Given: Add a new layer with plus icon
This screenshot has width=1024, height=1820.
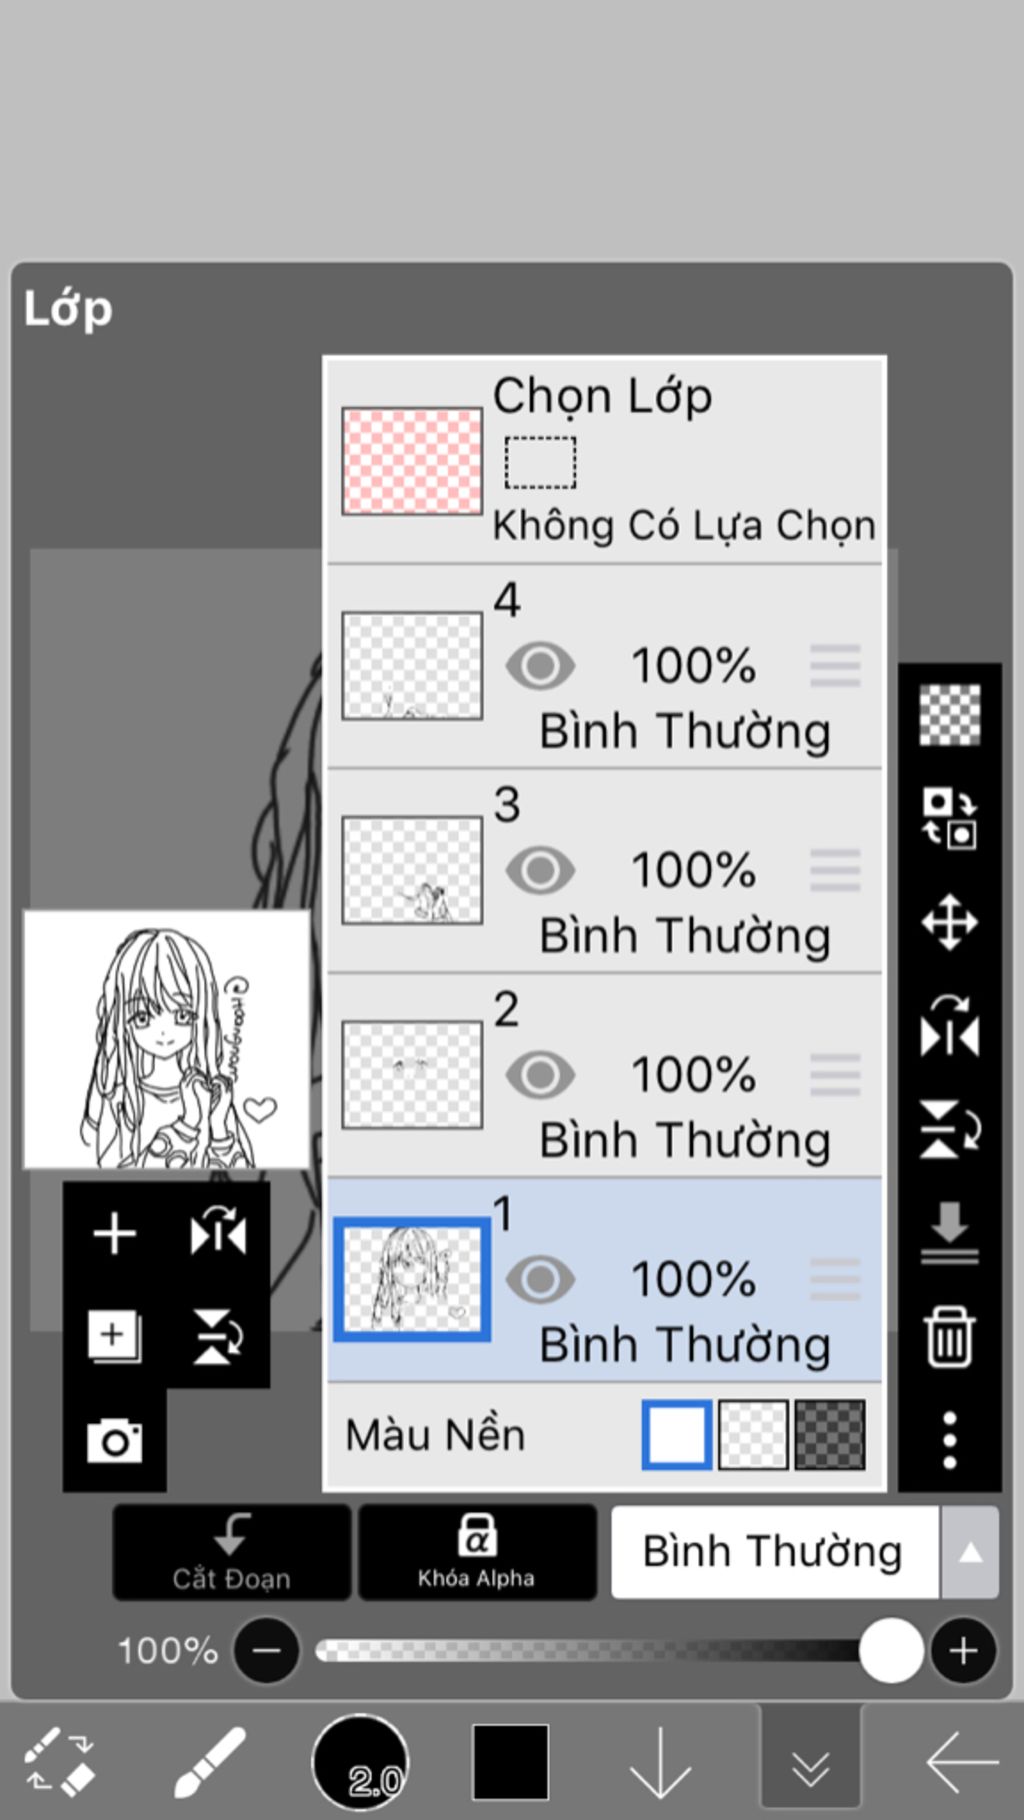Looking at the screenshot, I should [114, 1232].
